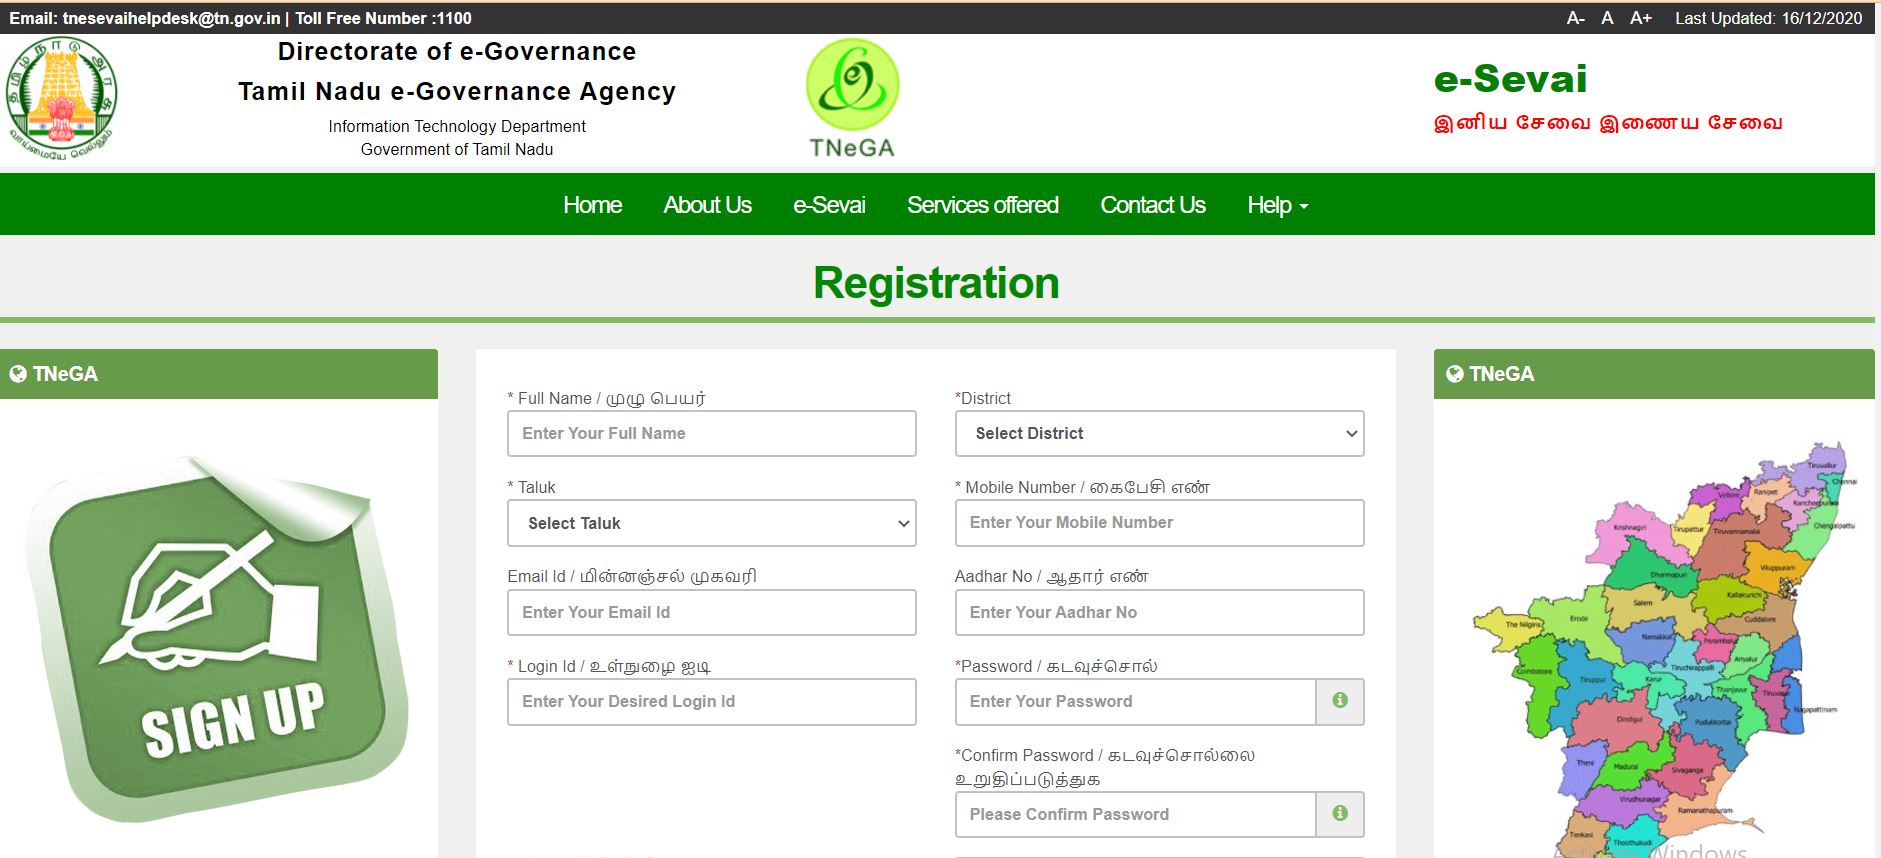Screen dimensions: 1881x858
Task: Click Information Technology Department text
Action: [457, 126]
